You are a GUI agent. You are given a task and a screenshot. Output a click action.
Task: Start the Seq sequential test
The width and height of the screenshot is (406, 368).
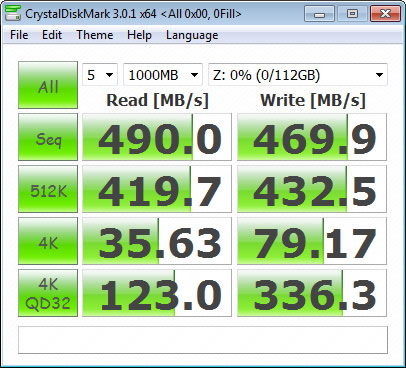[48, 137]
